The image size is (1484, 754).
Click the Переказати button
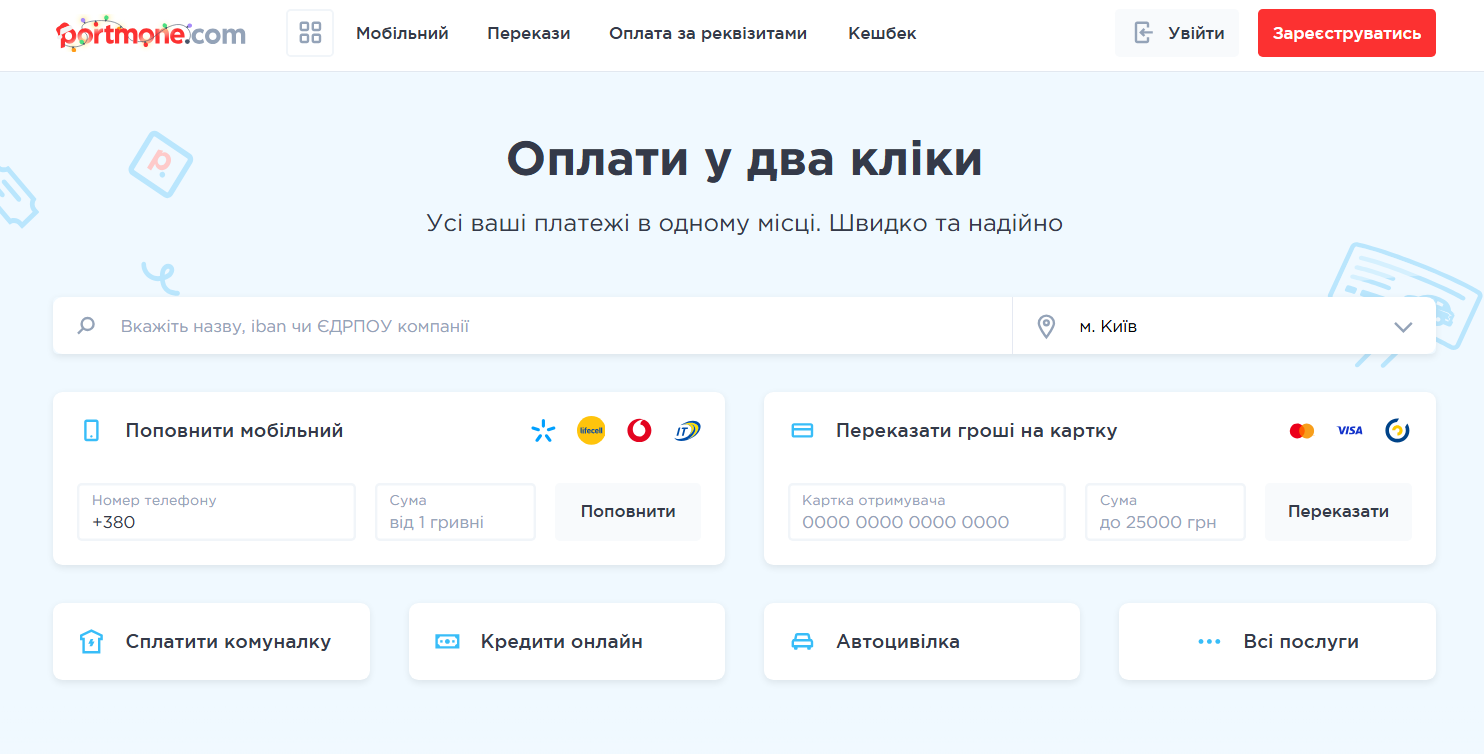click(x=1338, y=512)
